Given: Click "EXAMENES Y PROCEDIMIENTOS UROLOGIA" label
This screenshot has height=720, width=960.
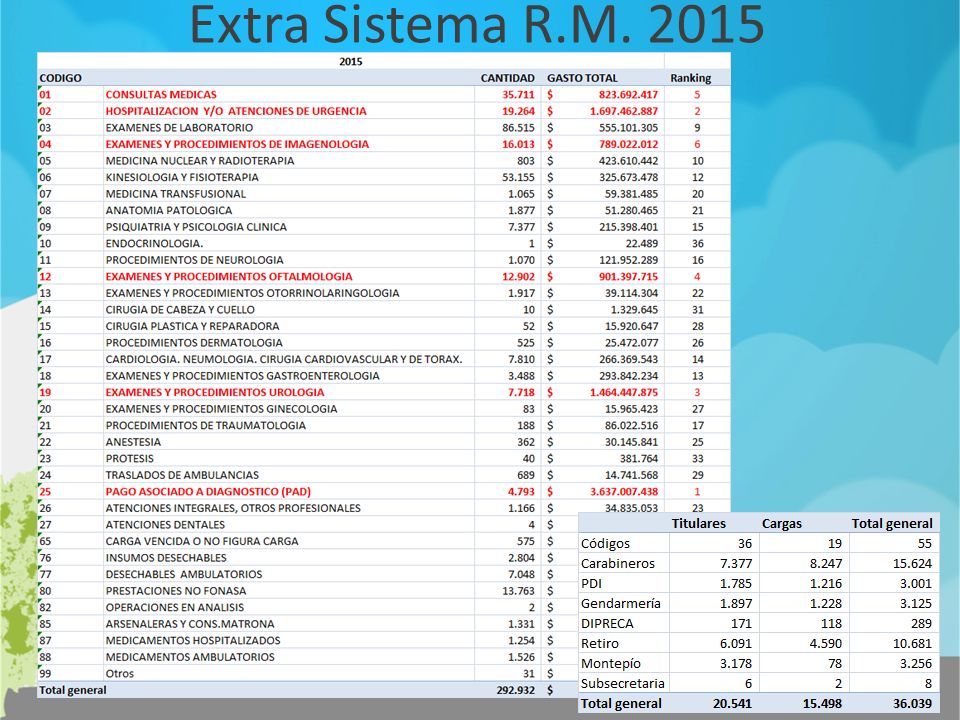Looking at the screenshot, I should pyautogui.click(x=215, y=392).
